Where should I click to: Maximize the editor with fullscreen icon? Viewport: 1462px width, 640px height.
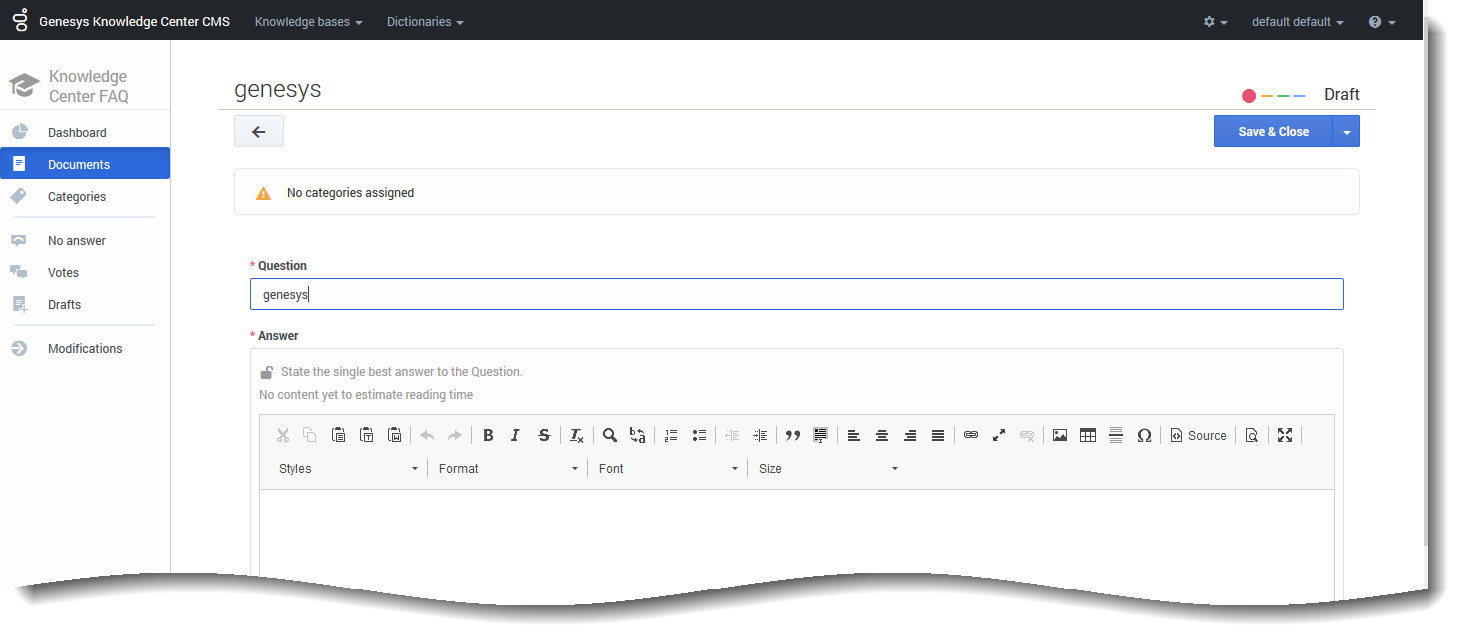[x=1285, y=435]
